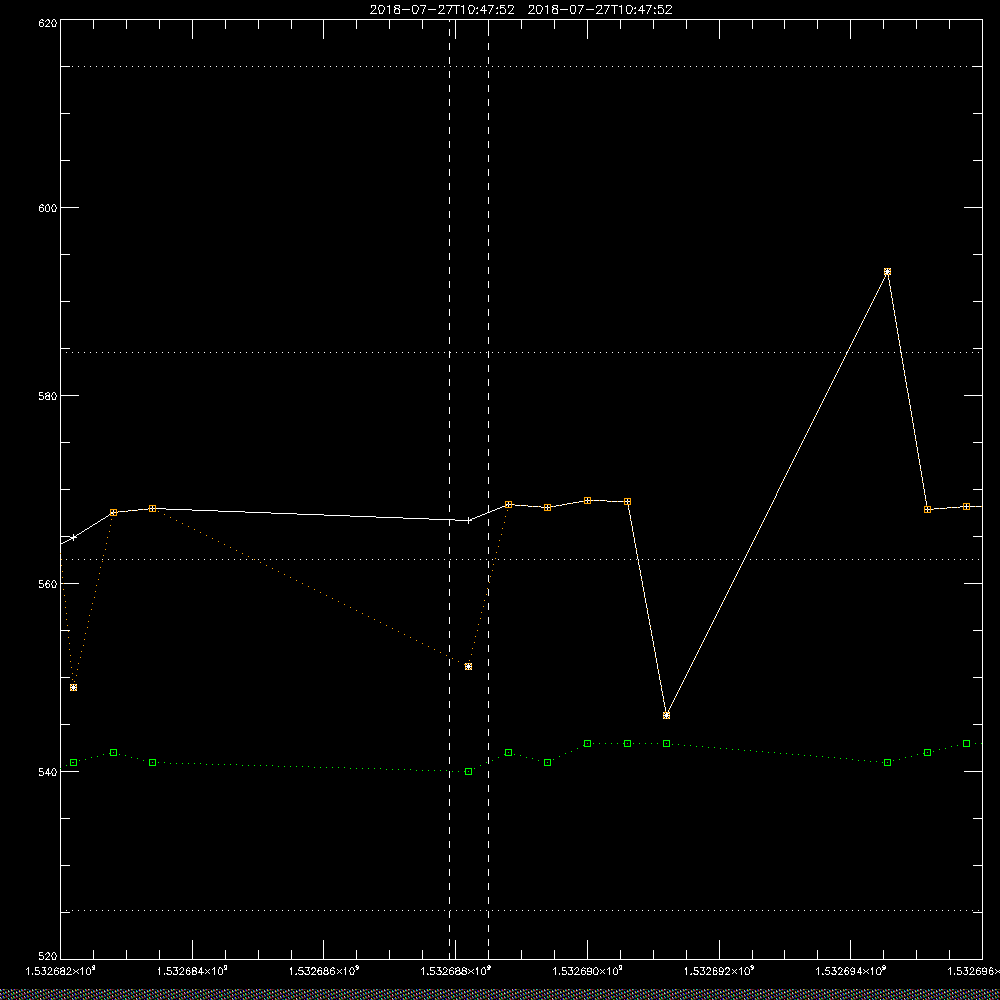
Task: Click the 1.532688×10⁹ x-axis label
Action: (x=456, y=971)
